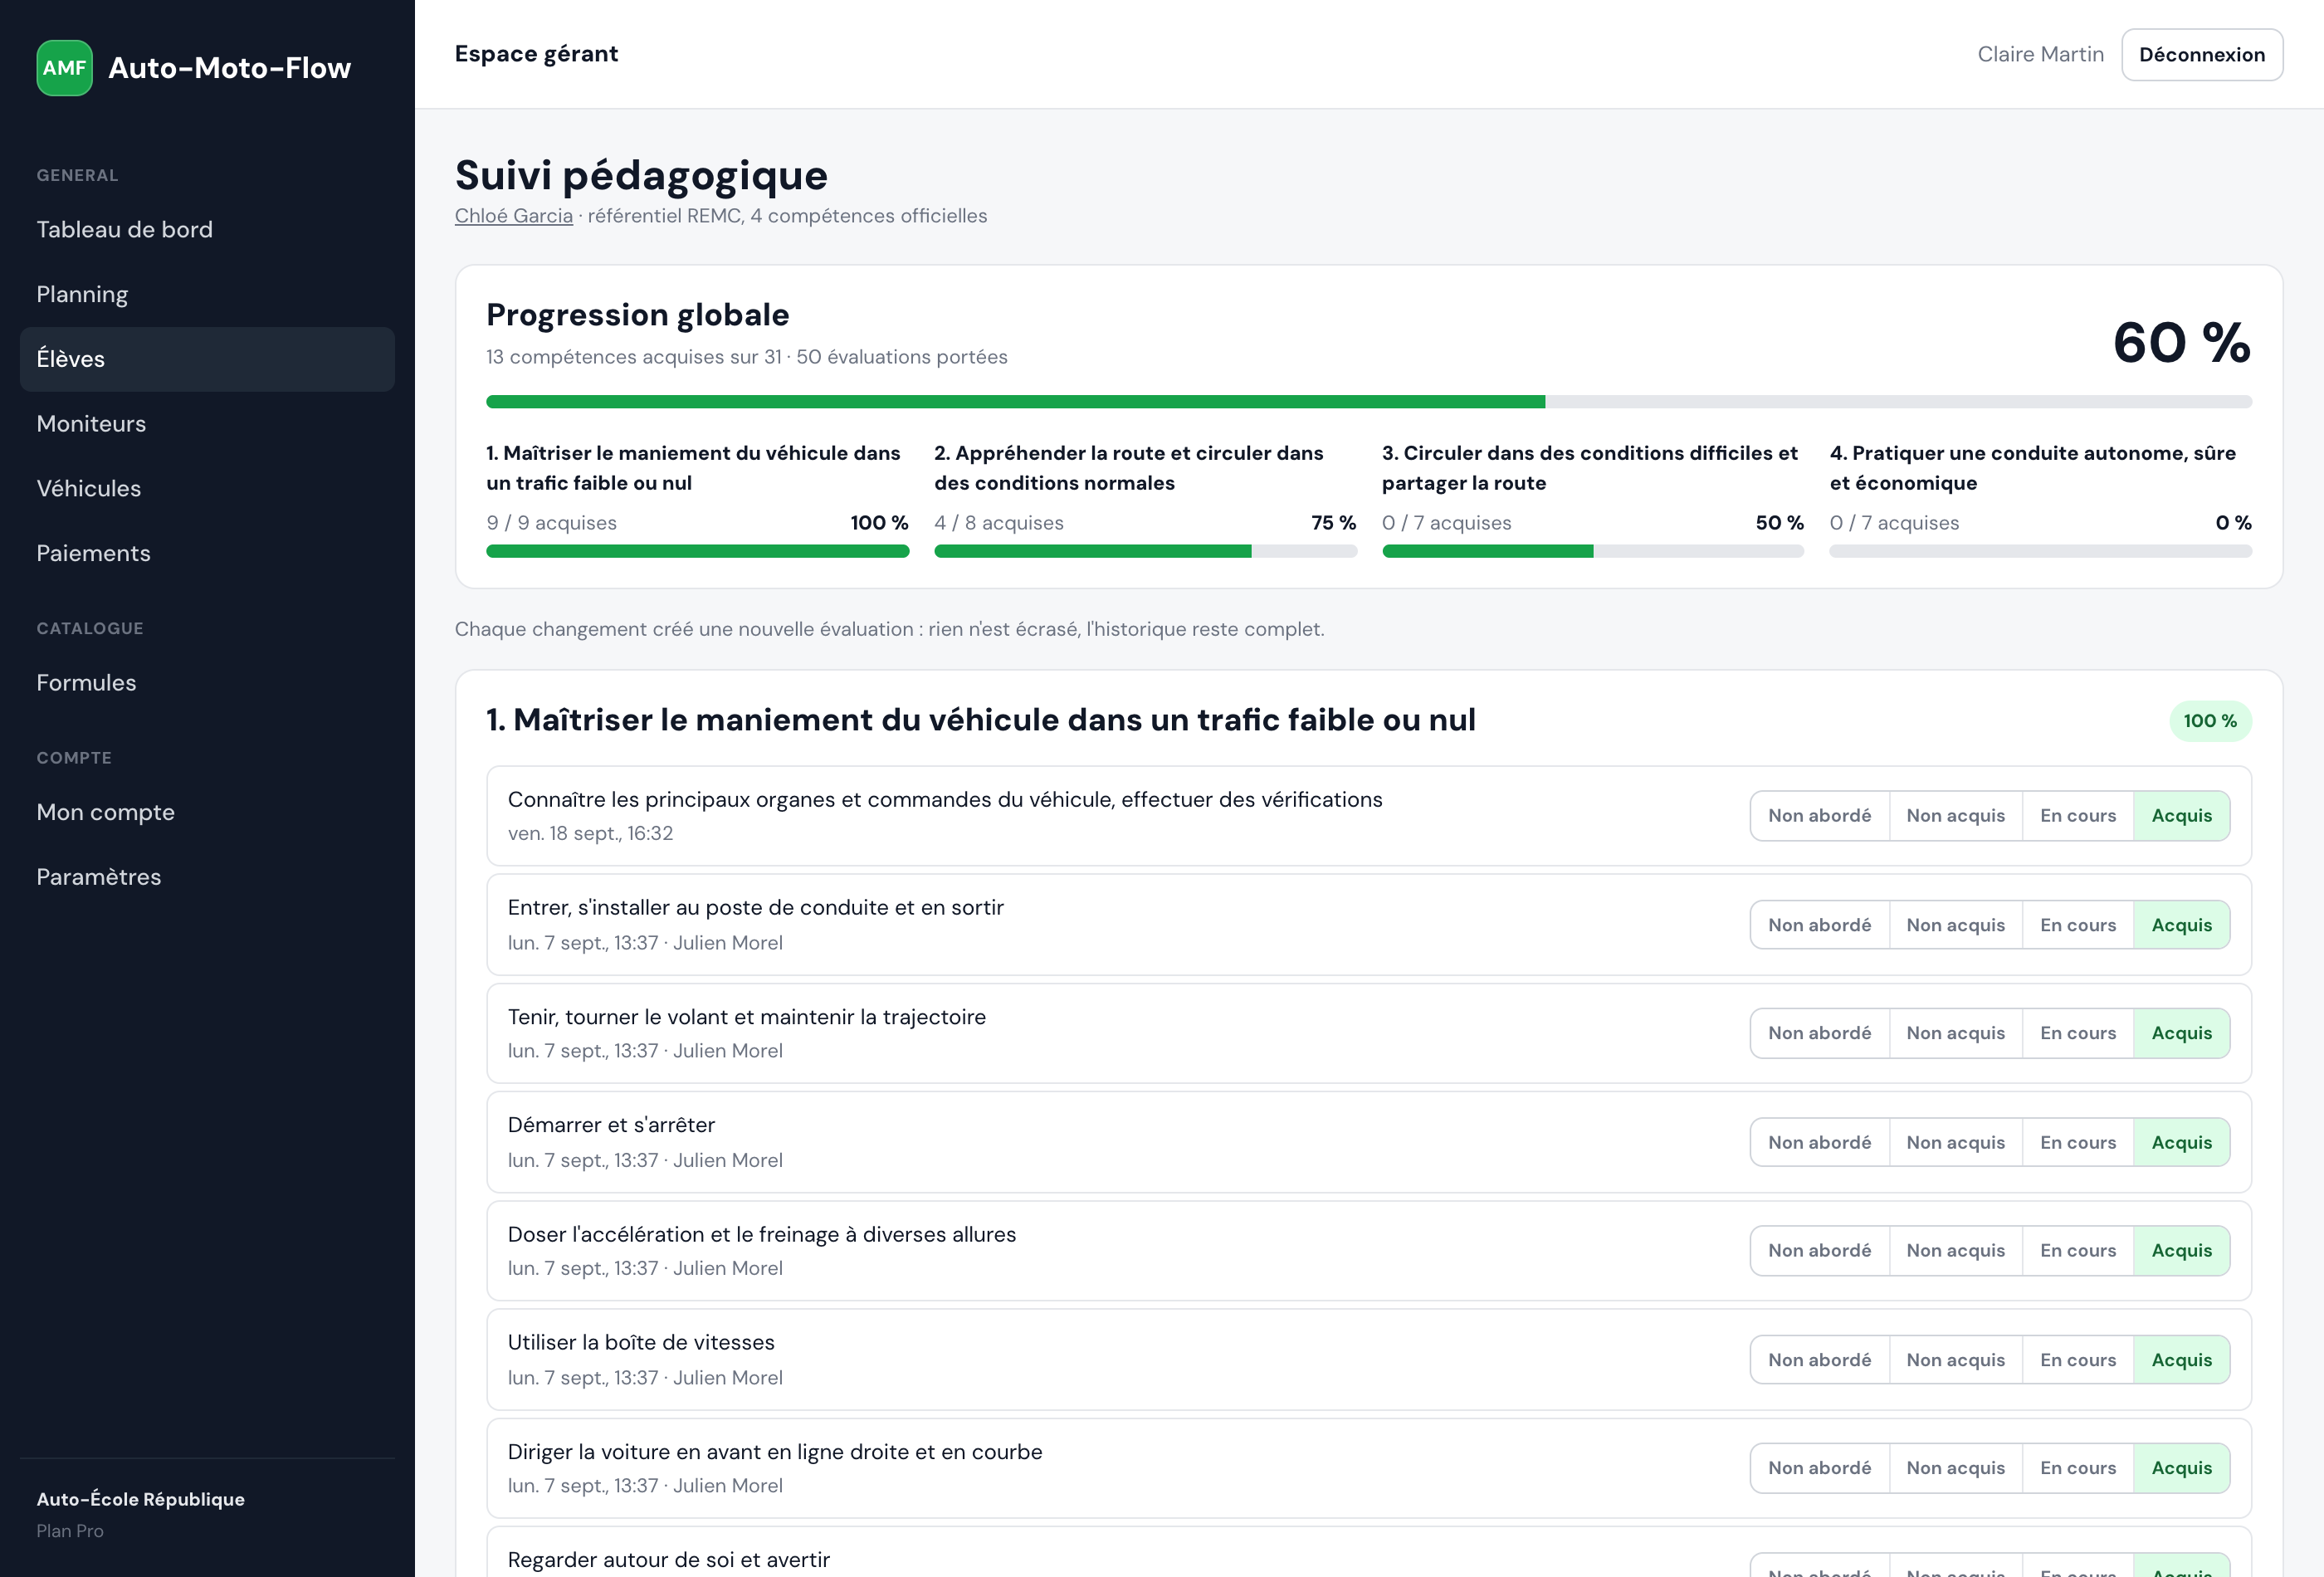This screenshot has height=1577, width=2324.
Task: Click competence 4 title 'Pratiquer une conduite autonome'
Action: 2033,468
